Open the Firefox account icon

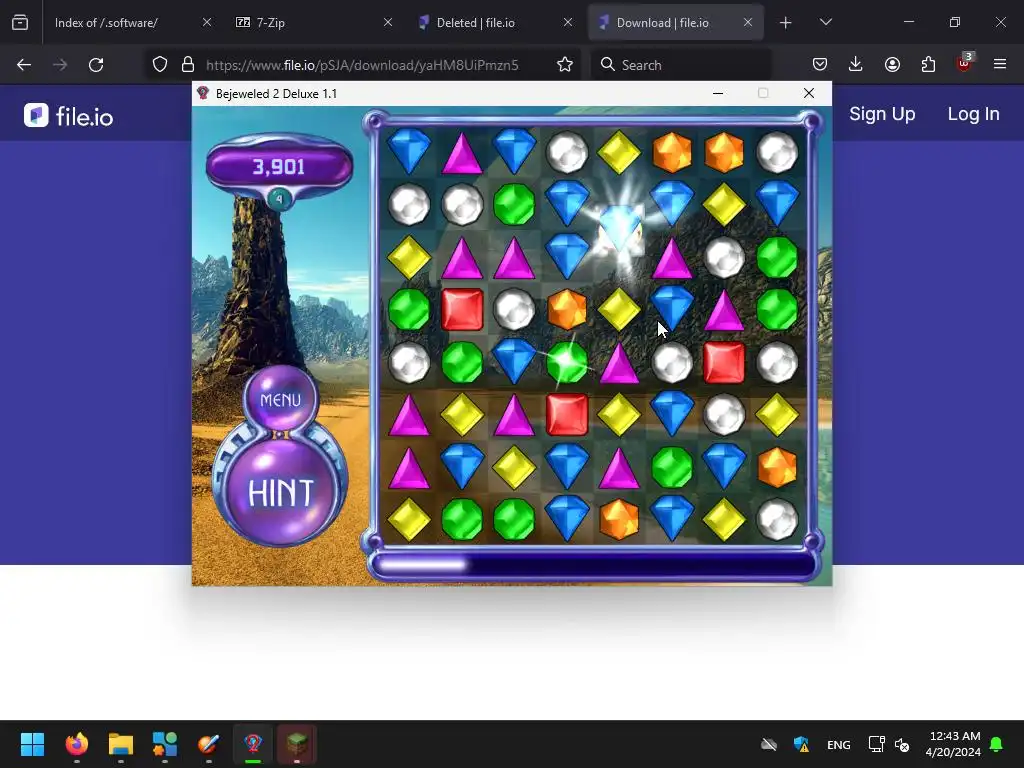[892, 65]
